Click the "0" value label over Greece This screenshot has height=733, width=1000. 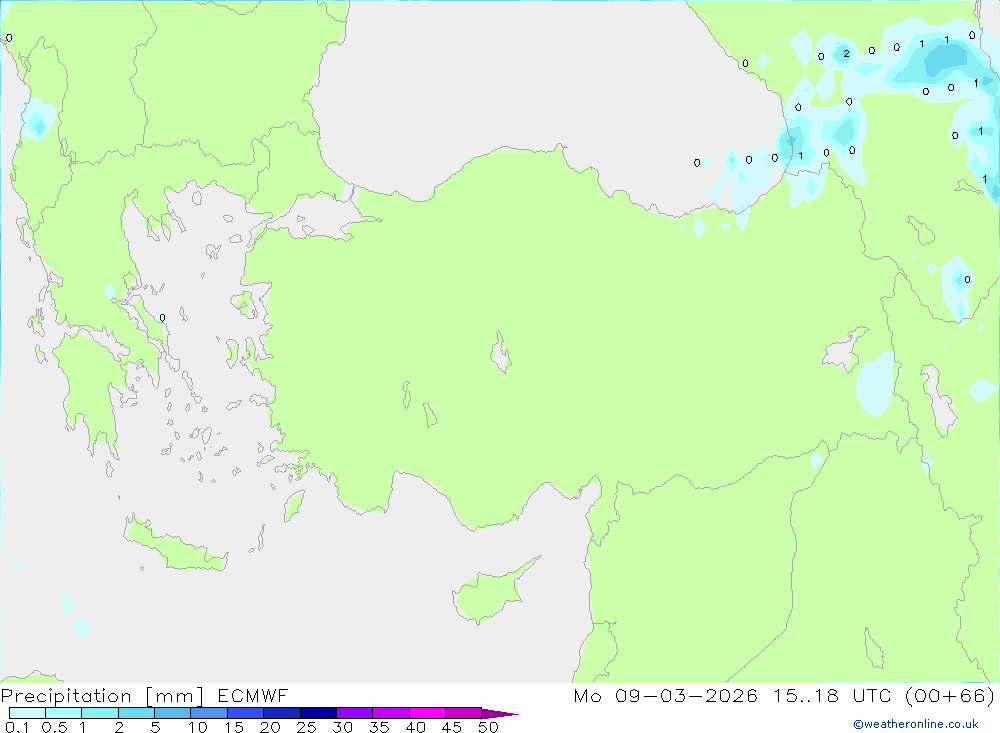coord(162,319)
